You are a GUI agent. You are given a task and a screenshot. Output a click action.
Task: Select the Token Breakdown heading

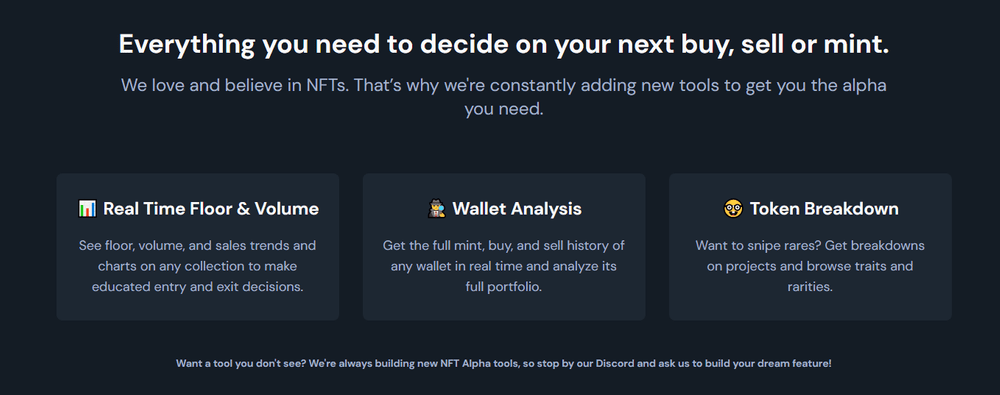pyautogui.click(x=824, y=209)
